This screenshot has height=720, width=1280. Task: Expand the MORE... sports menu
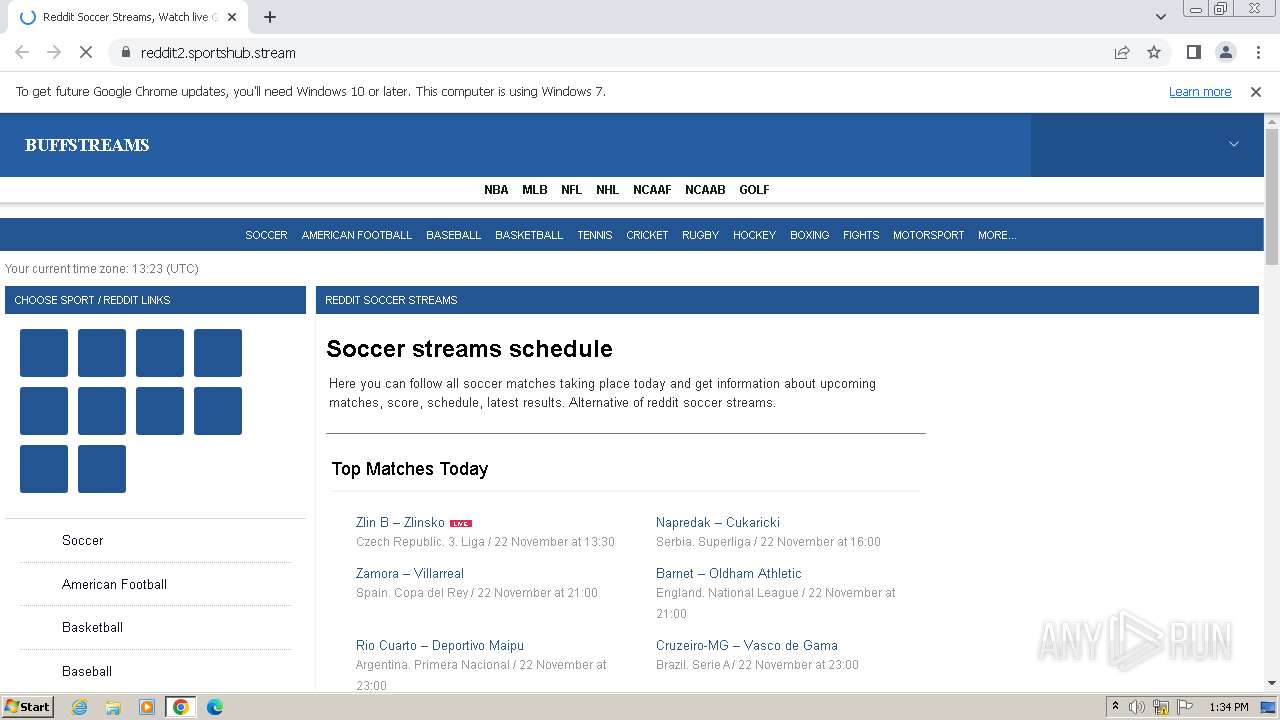click(x=997, y=235)
